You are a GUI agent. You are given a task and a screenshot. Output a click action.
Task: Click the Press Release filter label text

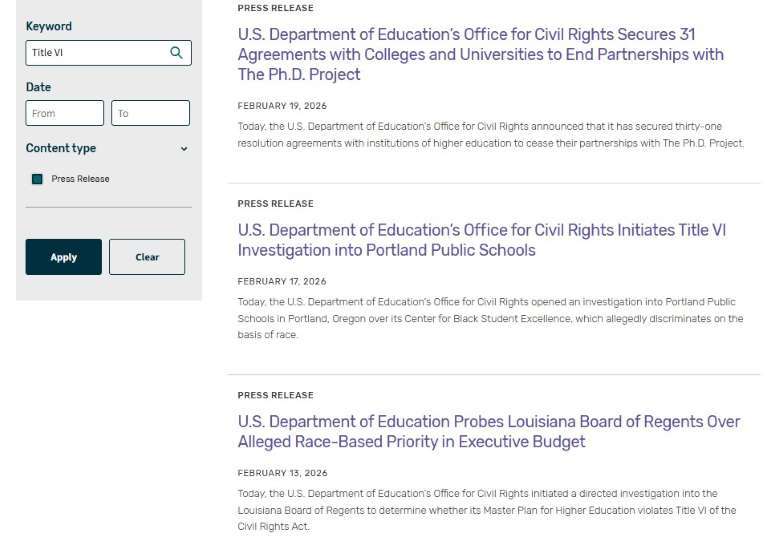point(81,179)
